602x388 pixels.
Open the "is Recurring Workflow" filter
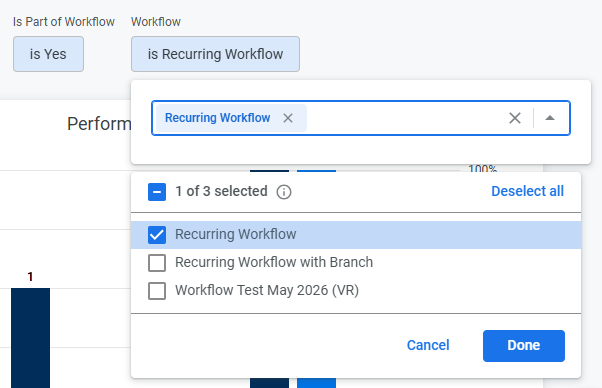coord(215,54)
